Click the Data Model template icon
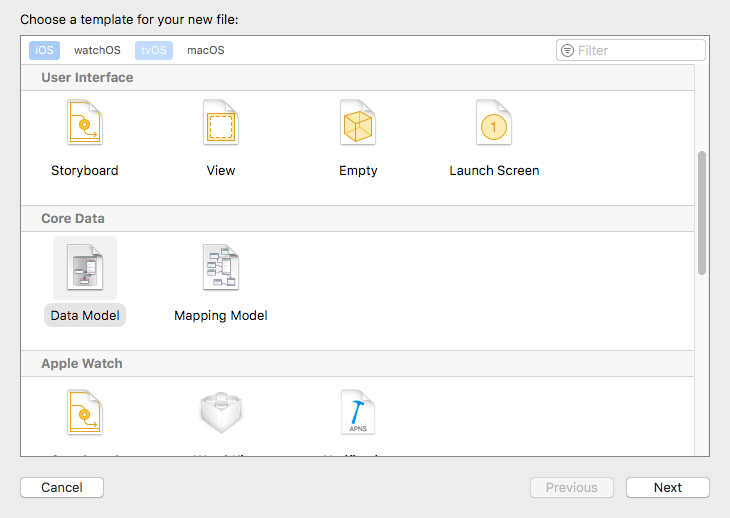Screen dimensions: 730x518 (85, 268)
